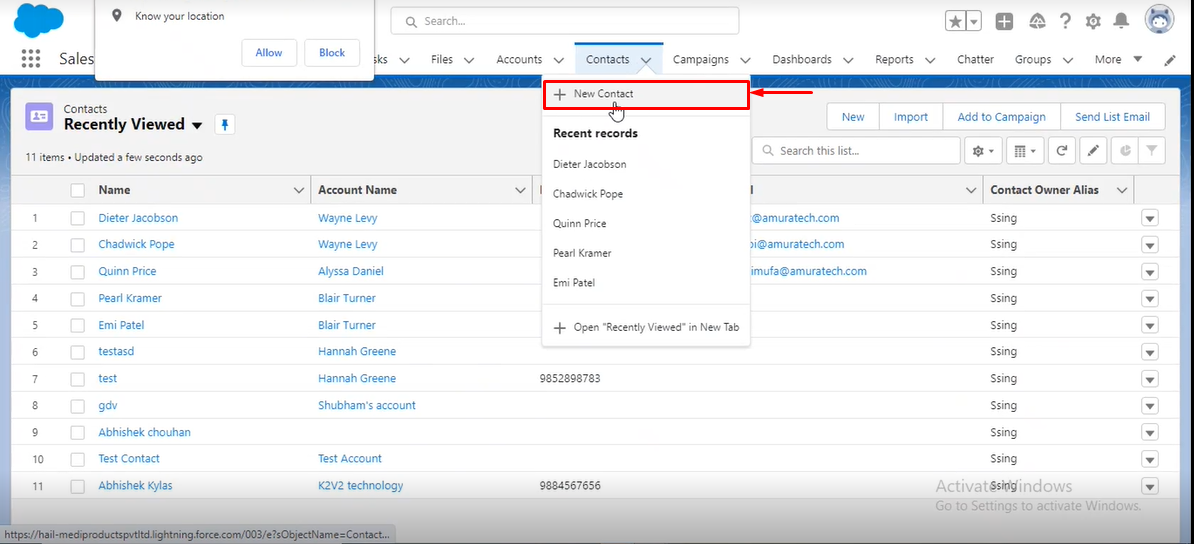Click the pencil icon to edit navigation bar
Viewport: 1194px width, 544px height.
point(1170,59)
